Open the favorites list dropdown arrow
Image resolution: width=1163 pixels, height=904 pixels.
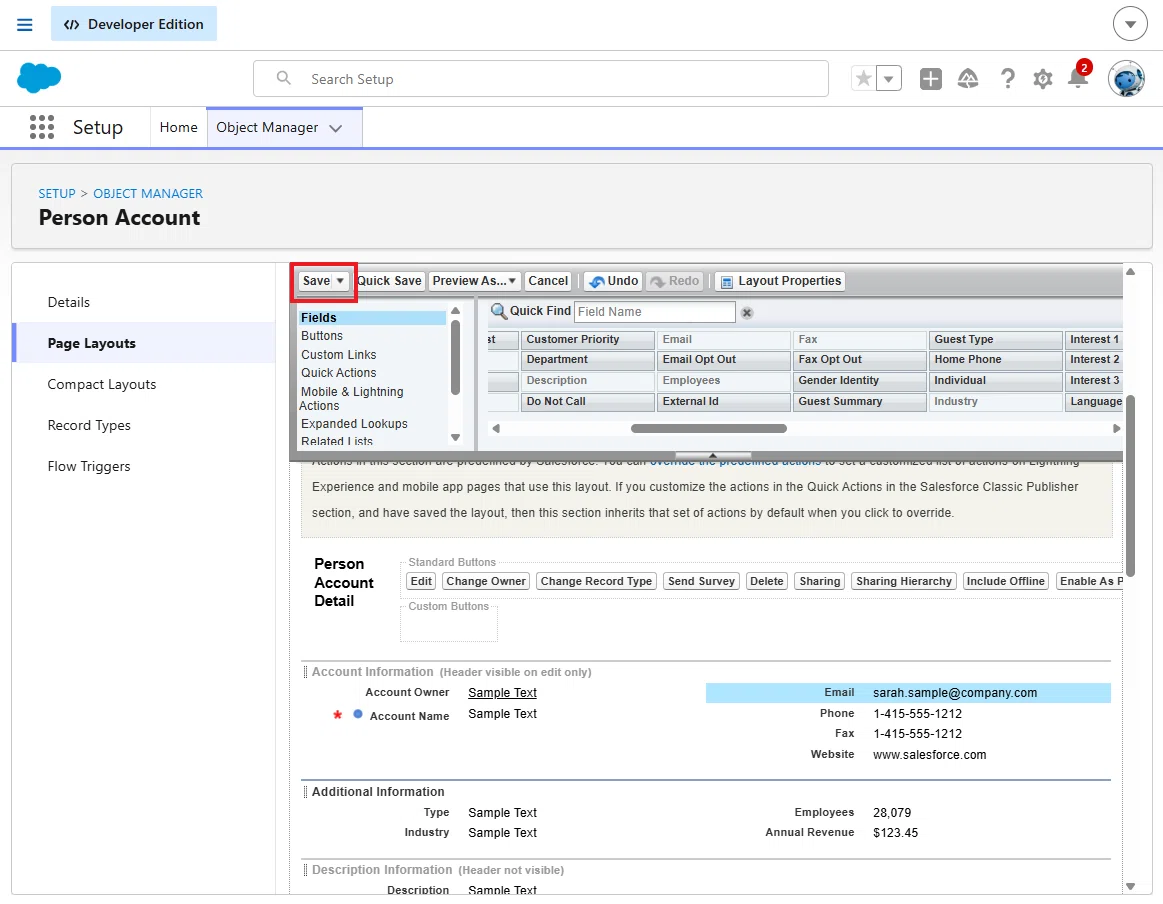point(889,78)
